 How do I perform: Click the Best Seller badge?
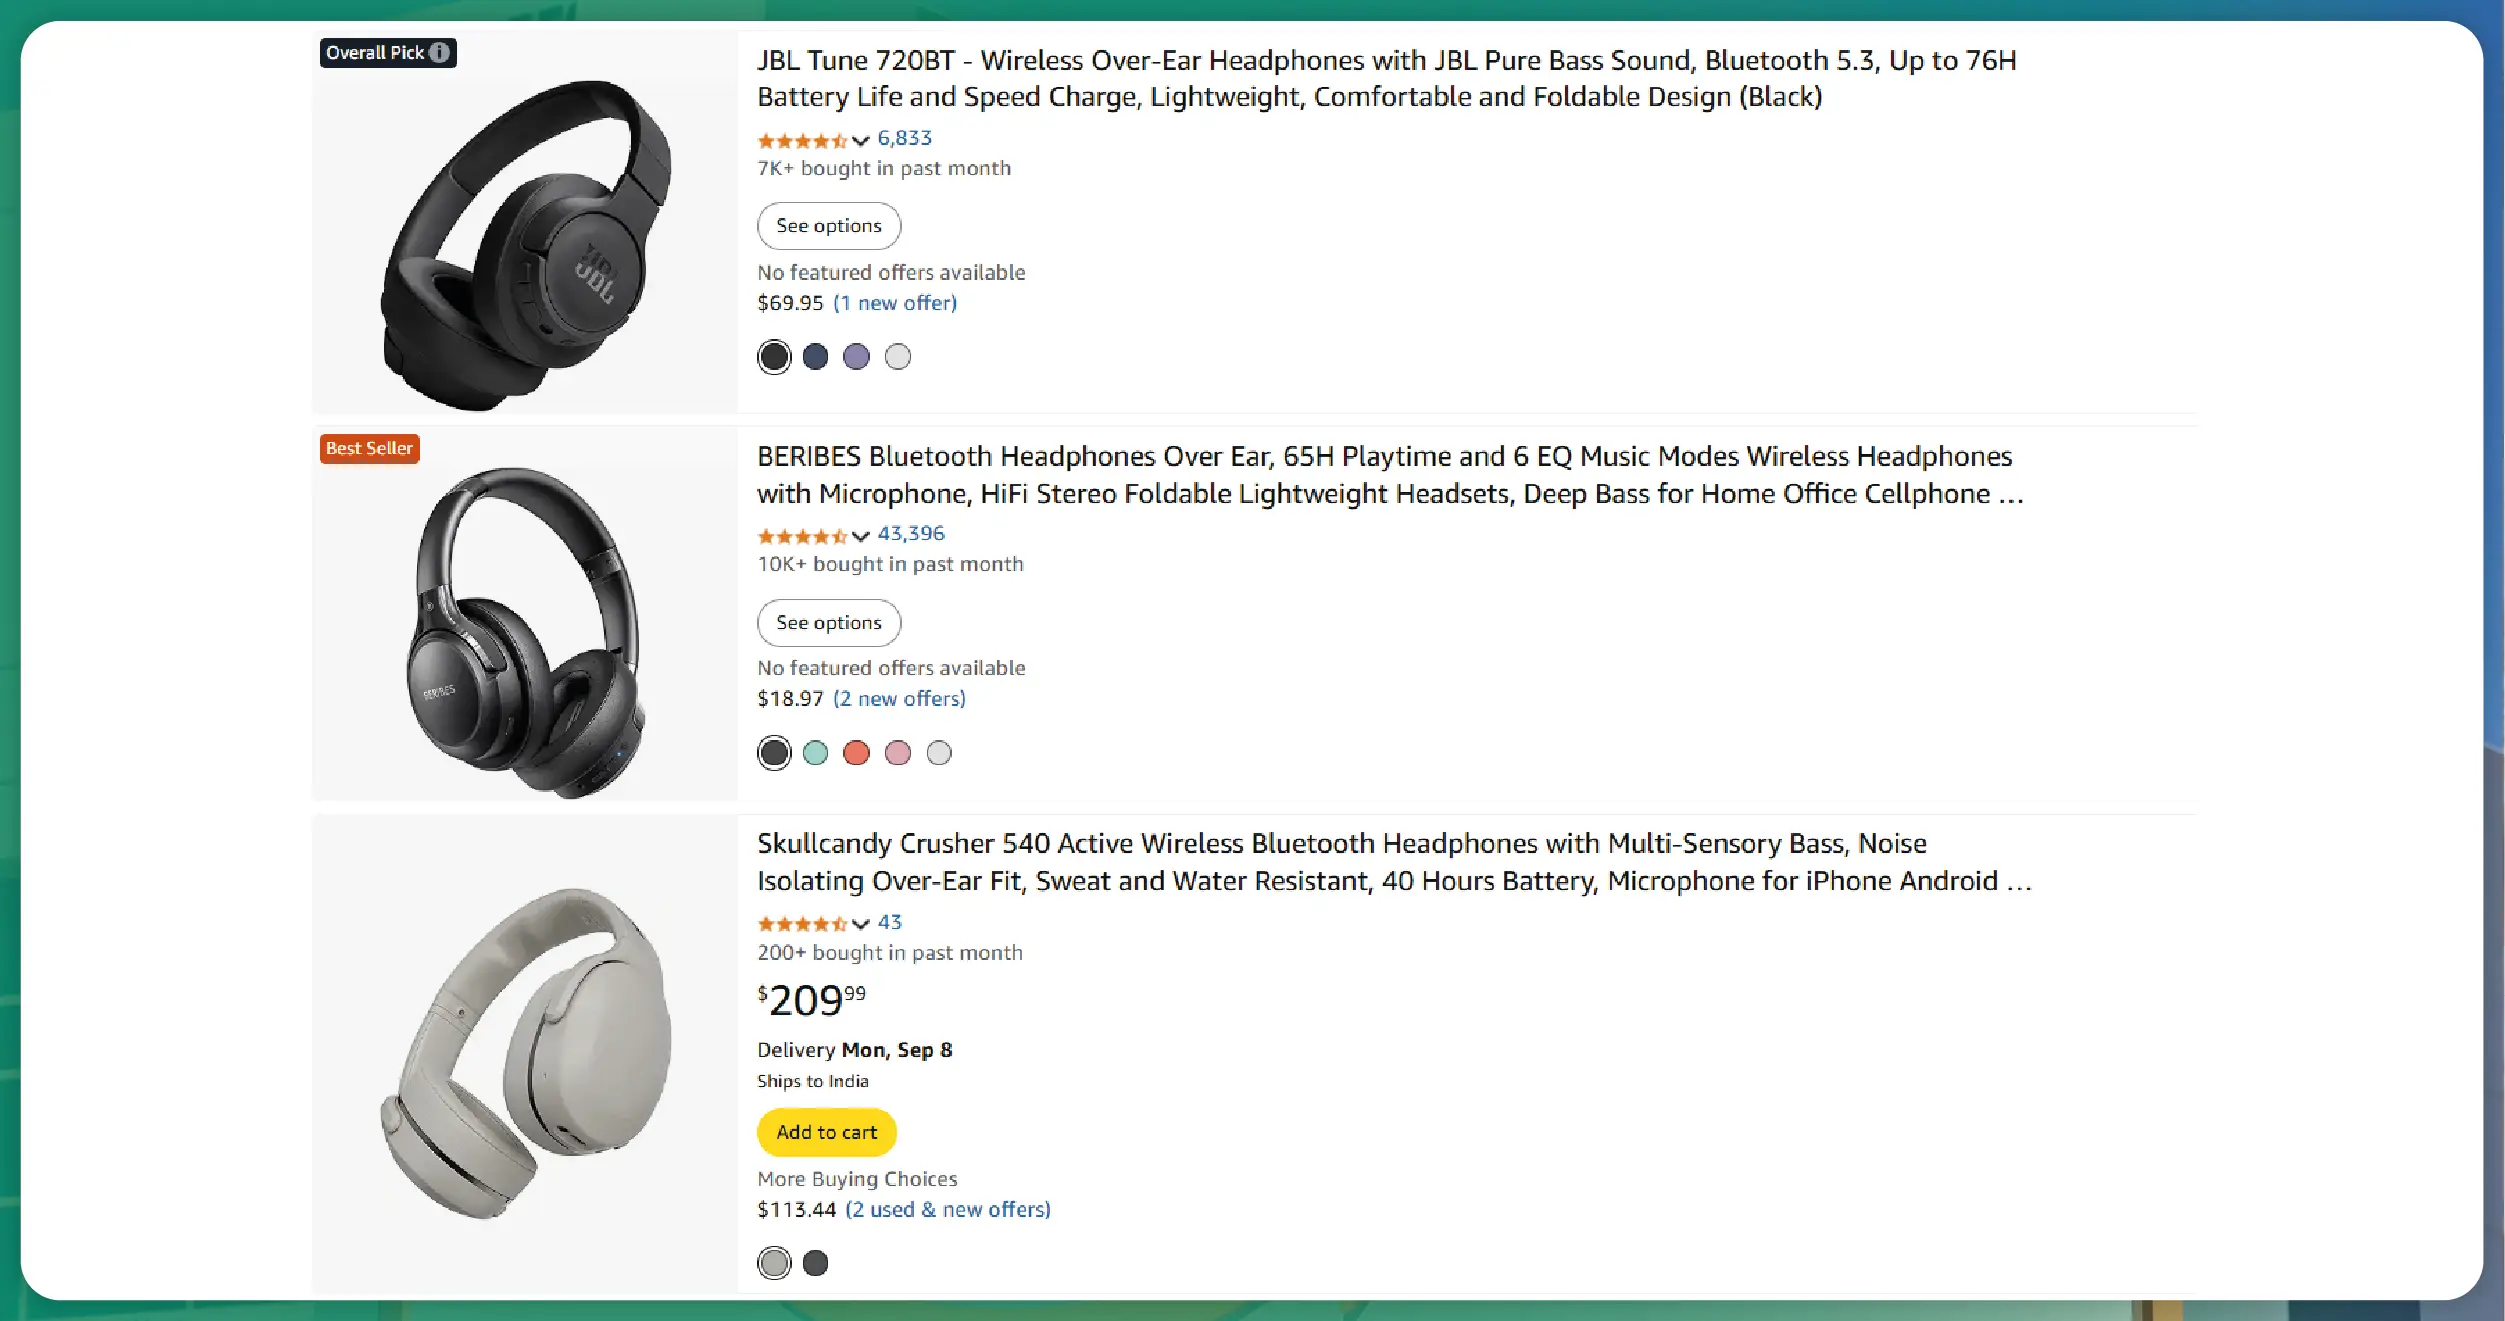369,448
